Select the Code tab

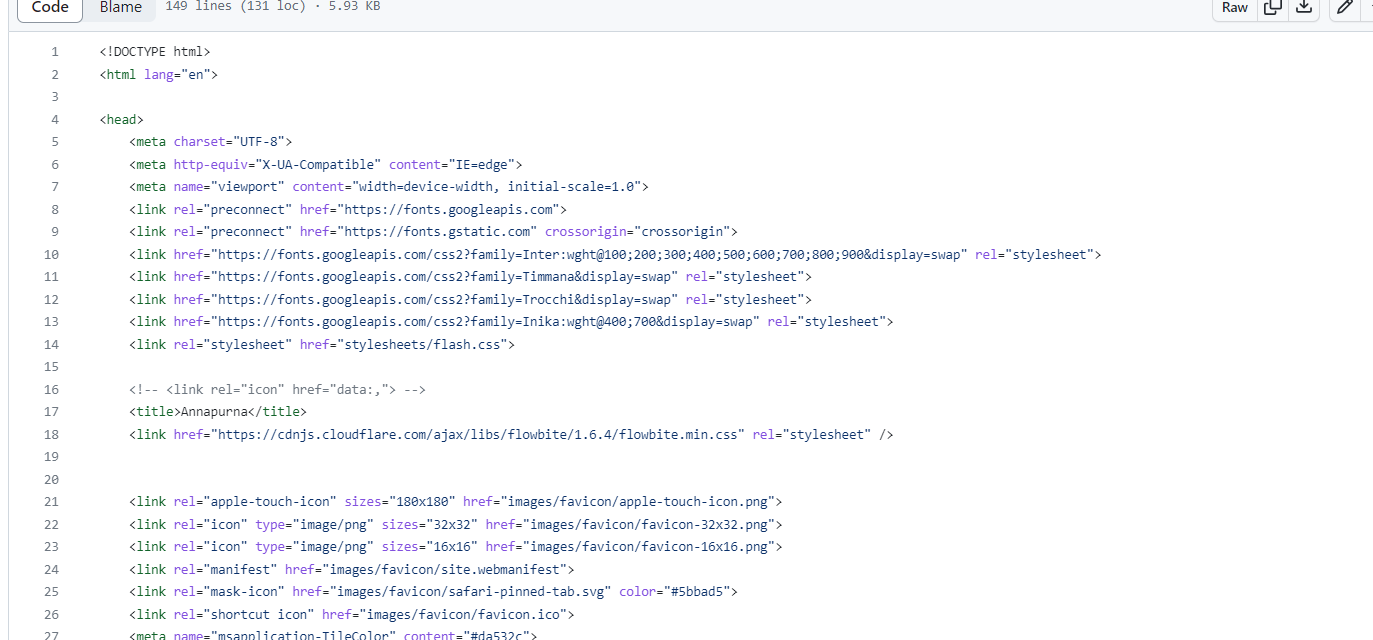pos(49,8)
